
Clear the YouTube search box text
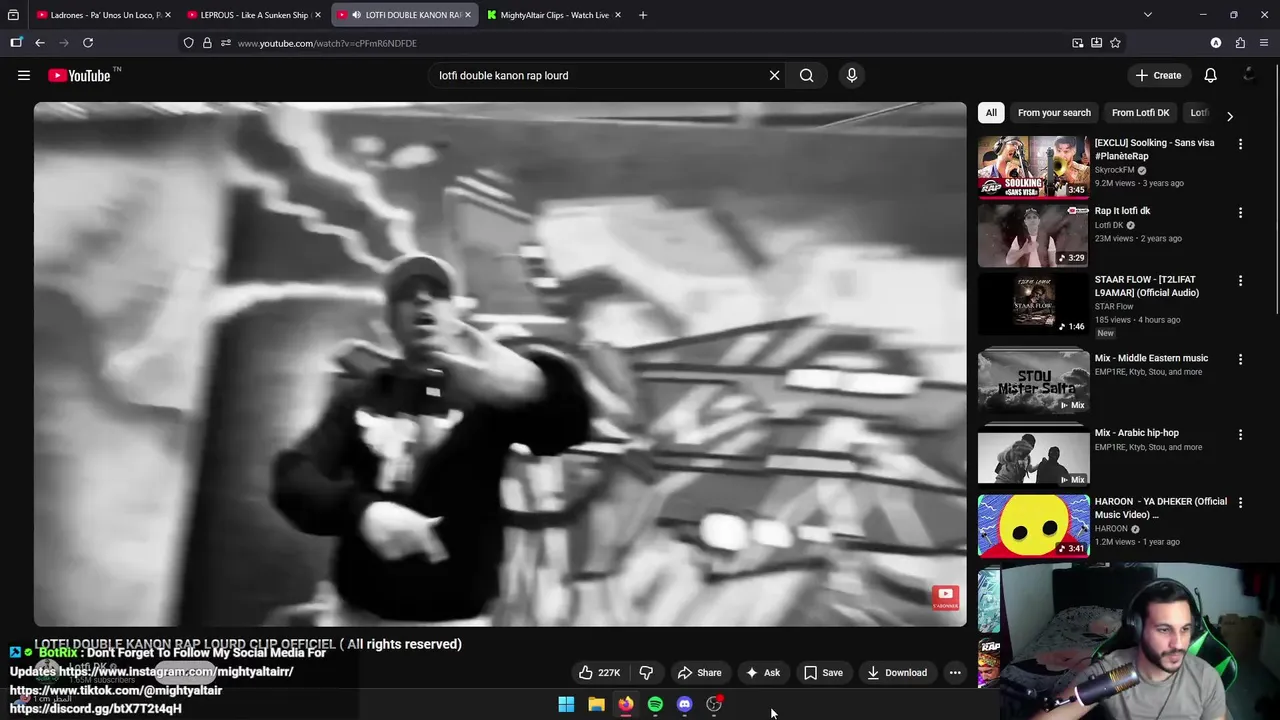pos(774,75)
